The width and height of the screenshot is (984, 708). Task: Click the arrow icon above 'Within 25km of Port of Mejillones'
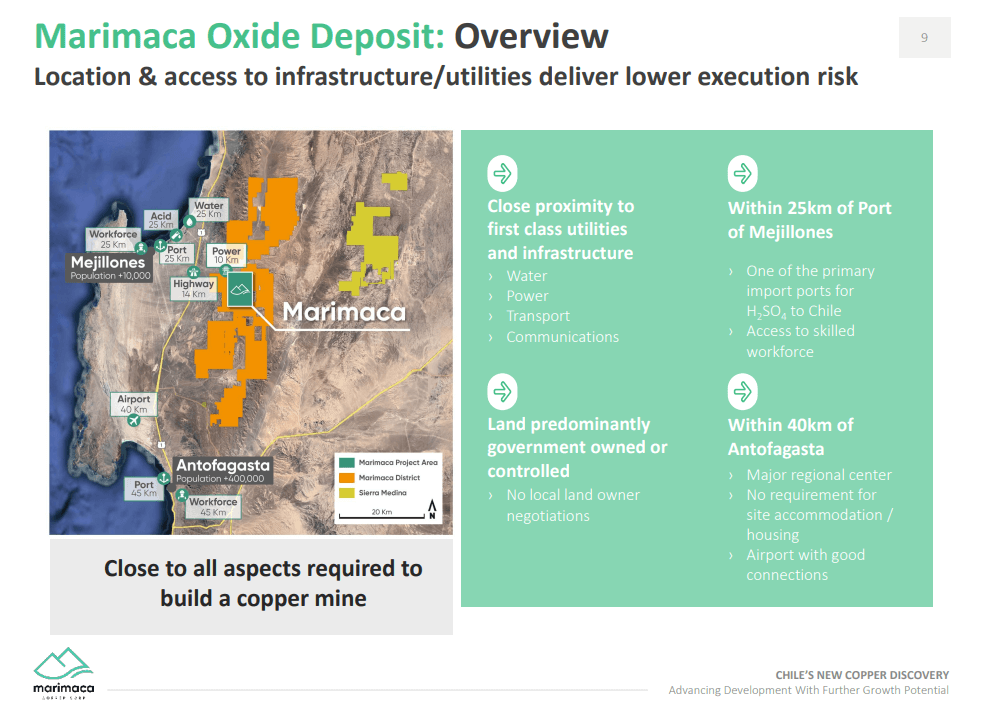(742, 173)
